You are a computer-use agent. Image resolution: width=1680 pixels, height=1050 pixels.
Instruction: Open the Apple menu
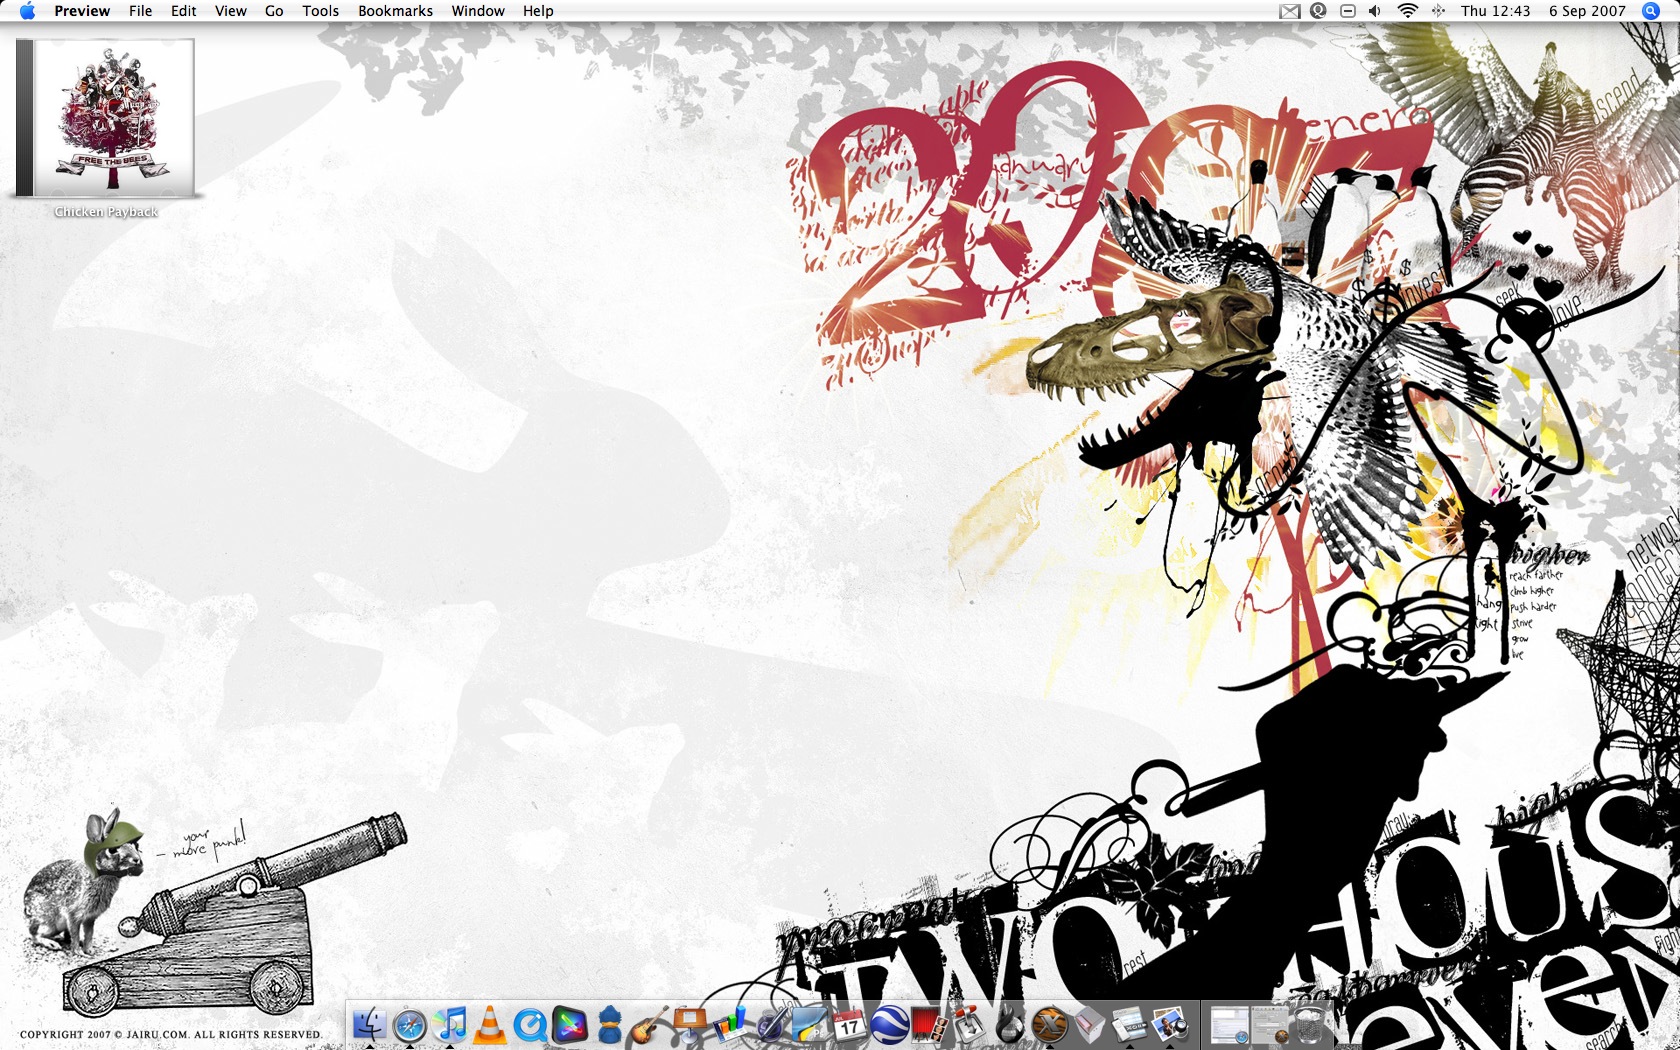pyautogui.click(x=27, y=11)
